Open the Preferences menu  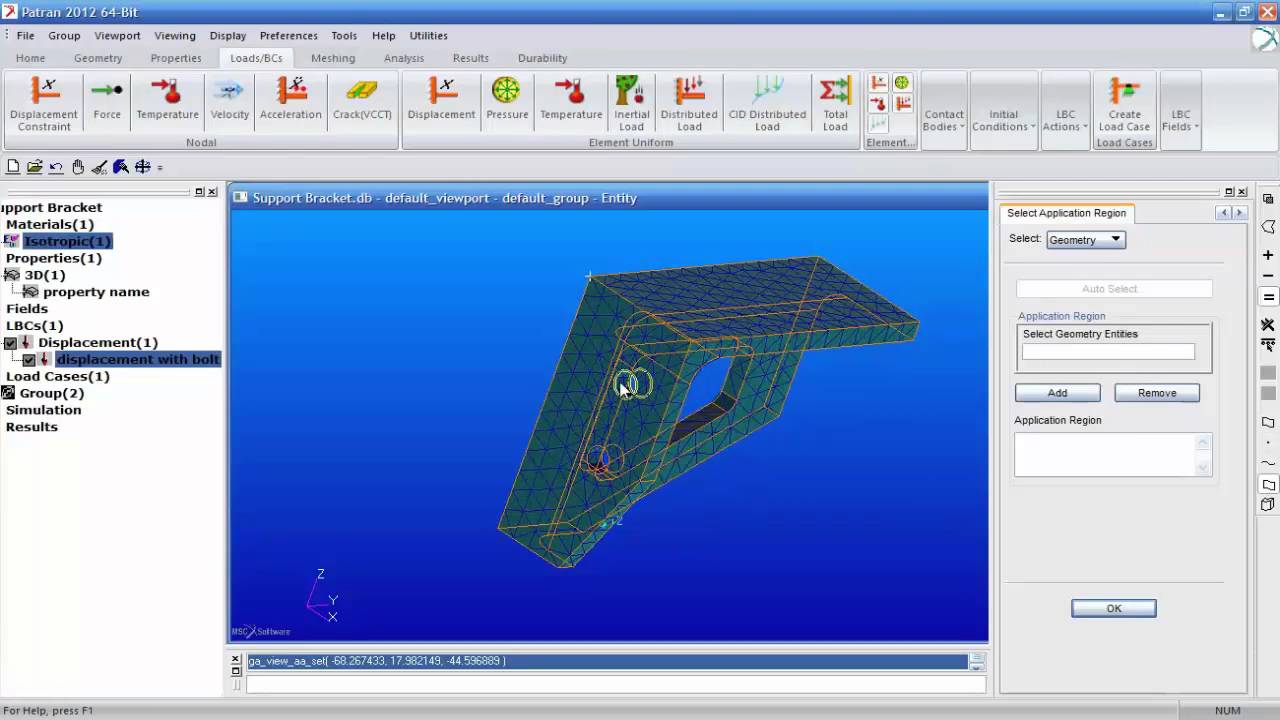[288, 35]
